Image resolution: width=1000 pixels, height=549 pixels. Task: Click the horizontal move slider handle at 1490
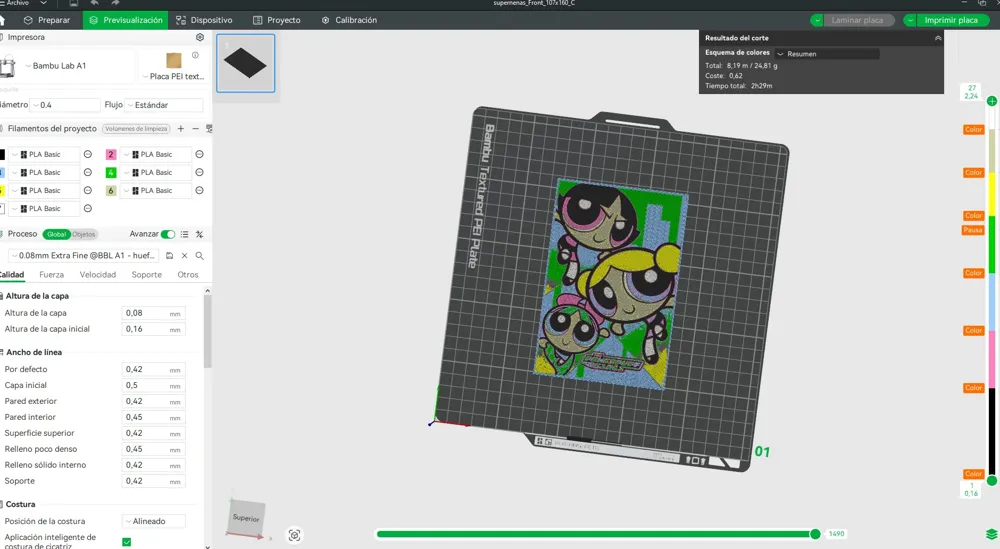click(815, 534)
